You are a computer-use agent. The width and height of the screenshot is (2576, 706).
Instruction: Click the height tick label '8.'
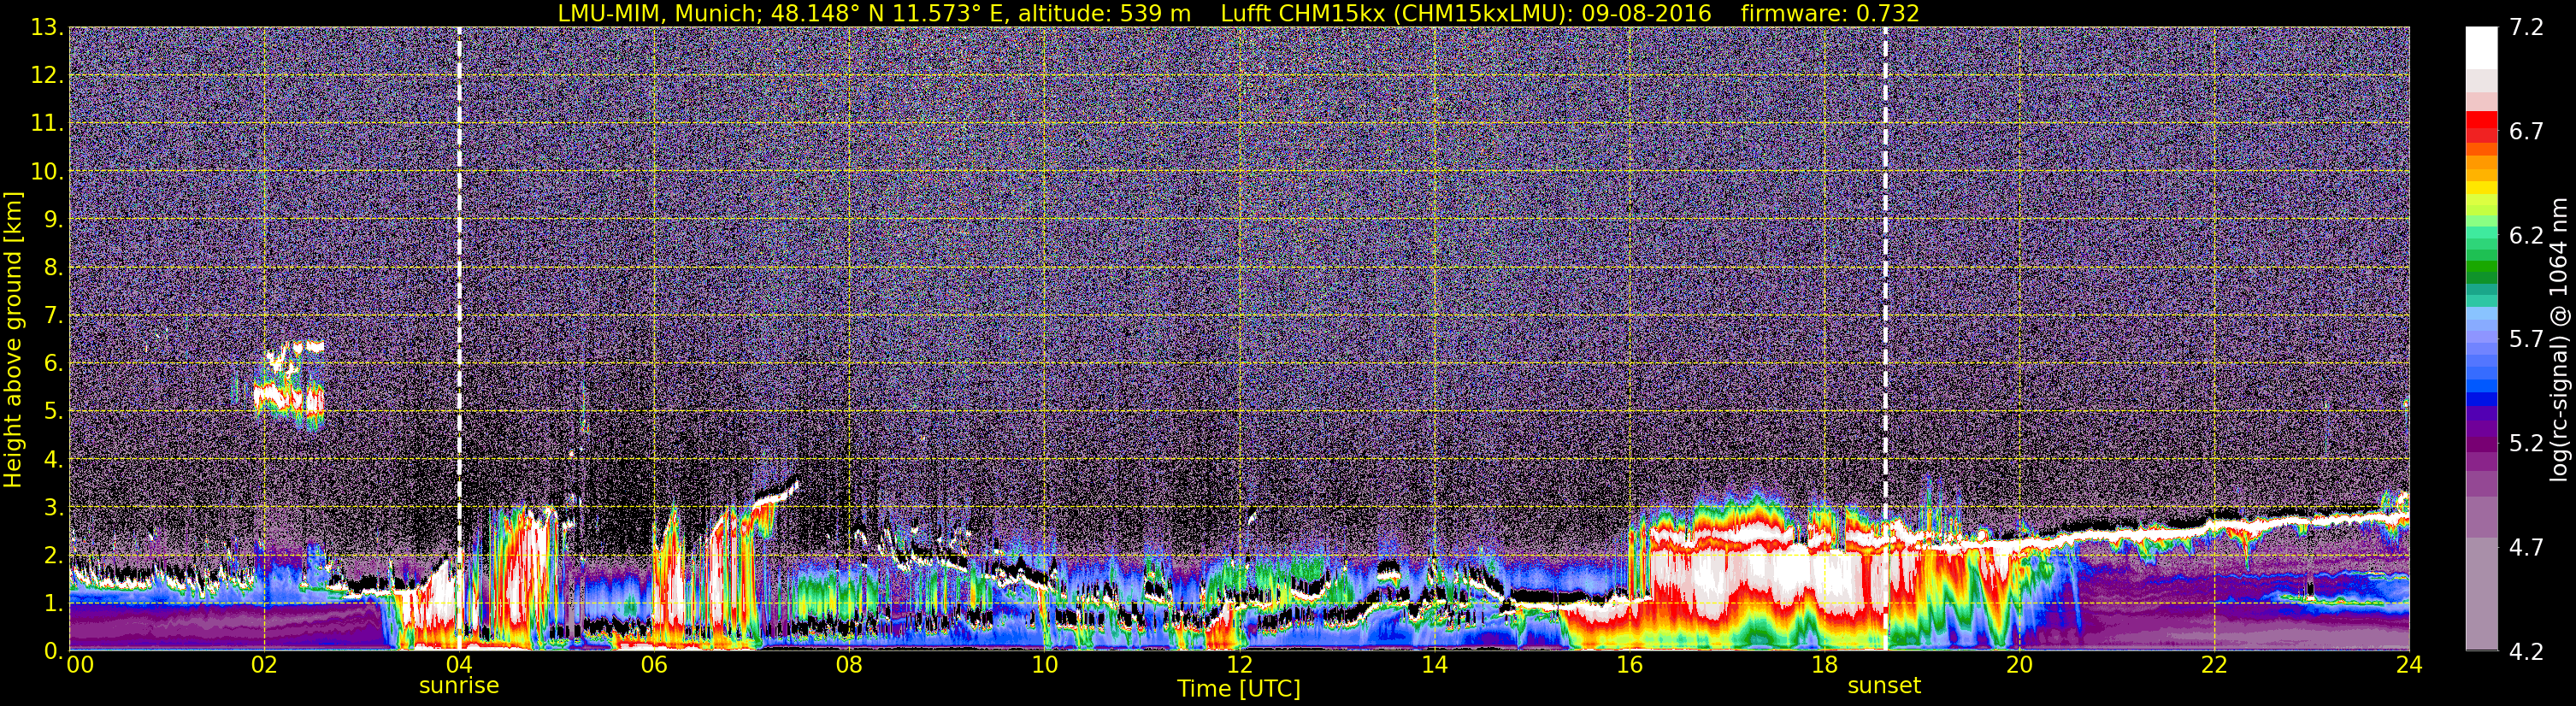[53, 268]
